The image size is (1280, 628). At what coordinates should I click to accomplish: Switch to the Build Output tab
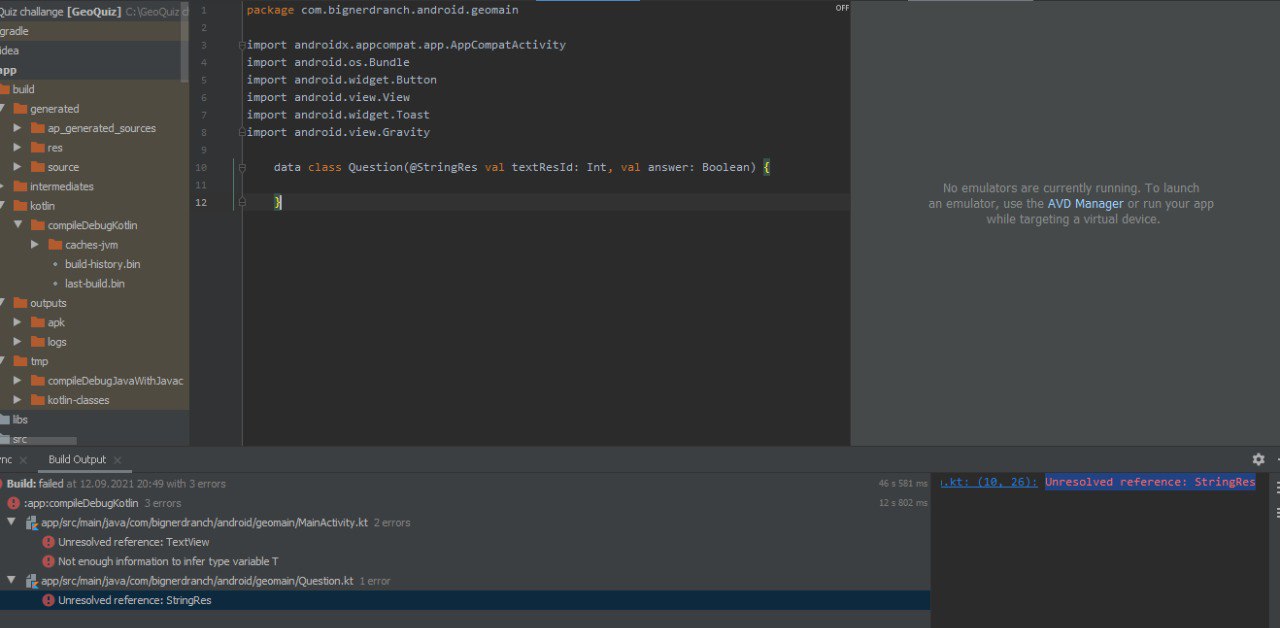(77, 460)
